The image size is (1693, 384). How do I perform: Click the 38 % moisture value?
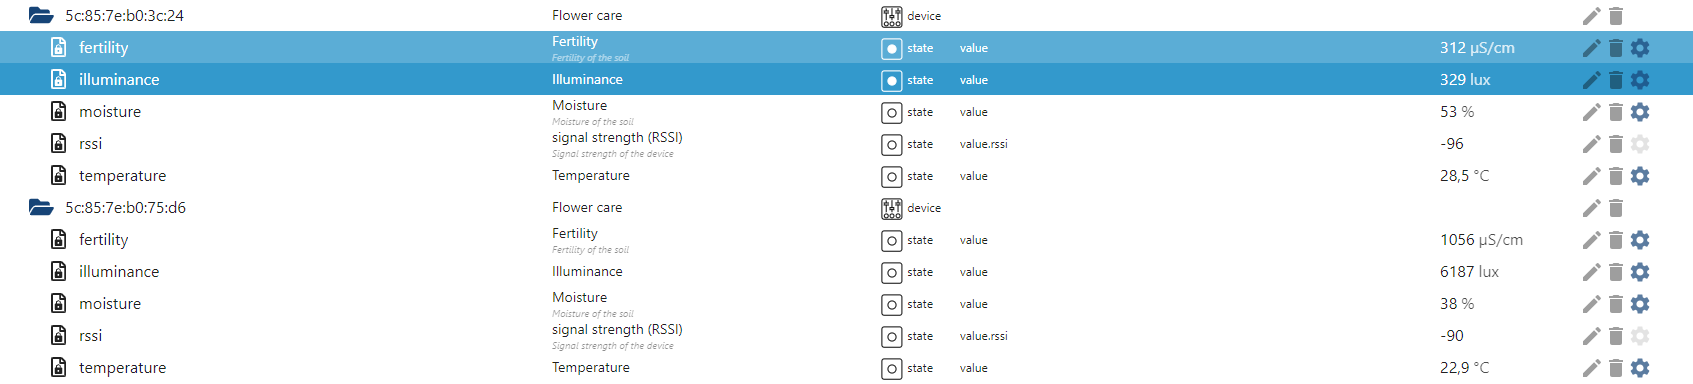(x=1457, y=304)
